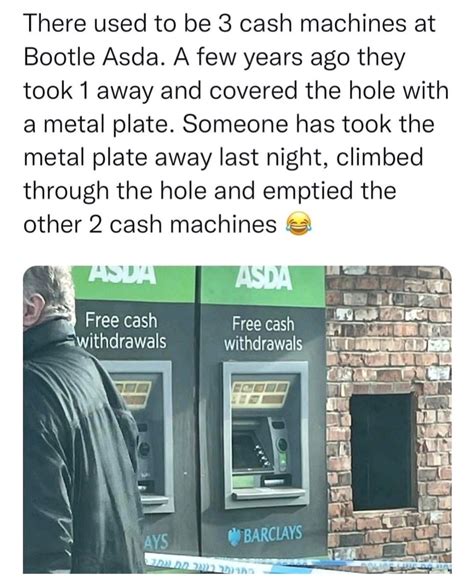Click the 'BARCLAYS' wordmark under right ATM
The image size is (474, 585).
click(272, 535)
